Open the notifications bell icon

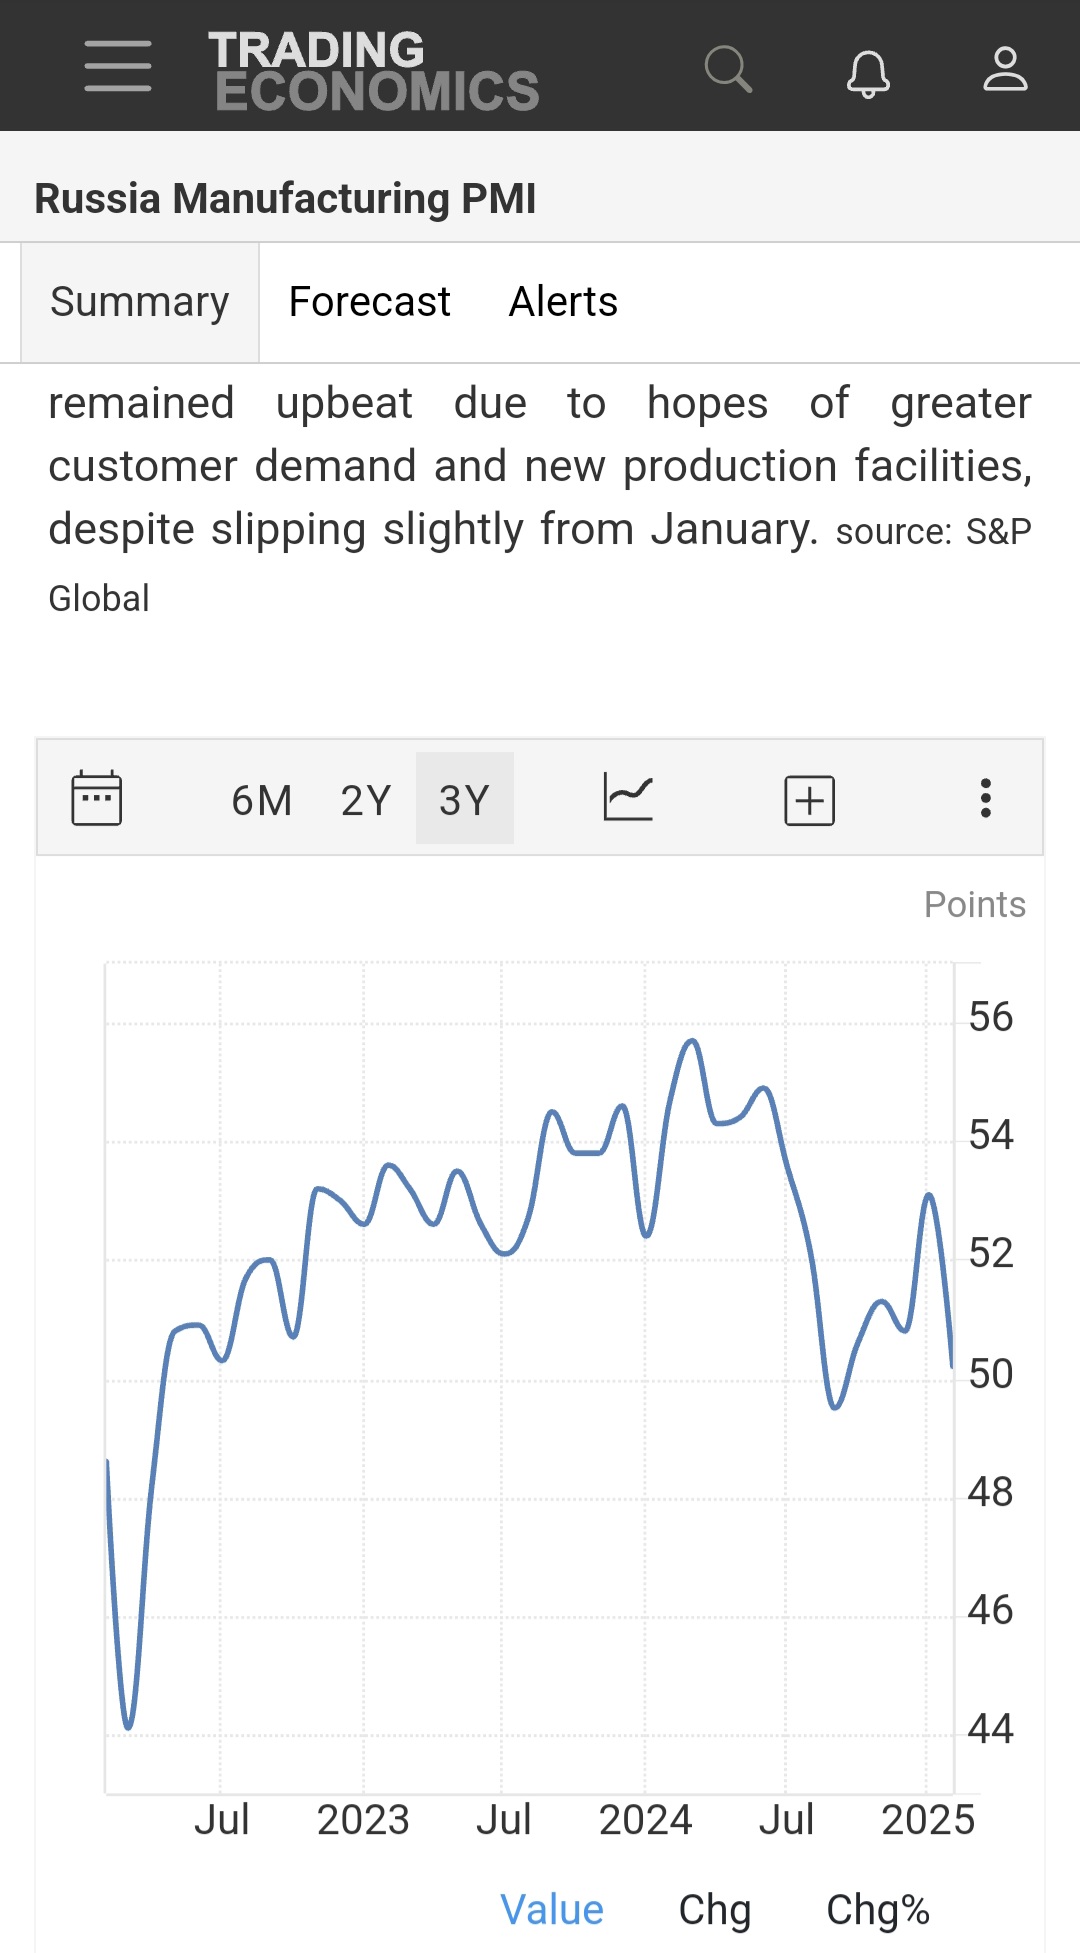click(x=867, y=71)
